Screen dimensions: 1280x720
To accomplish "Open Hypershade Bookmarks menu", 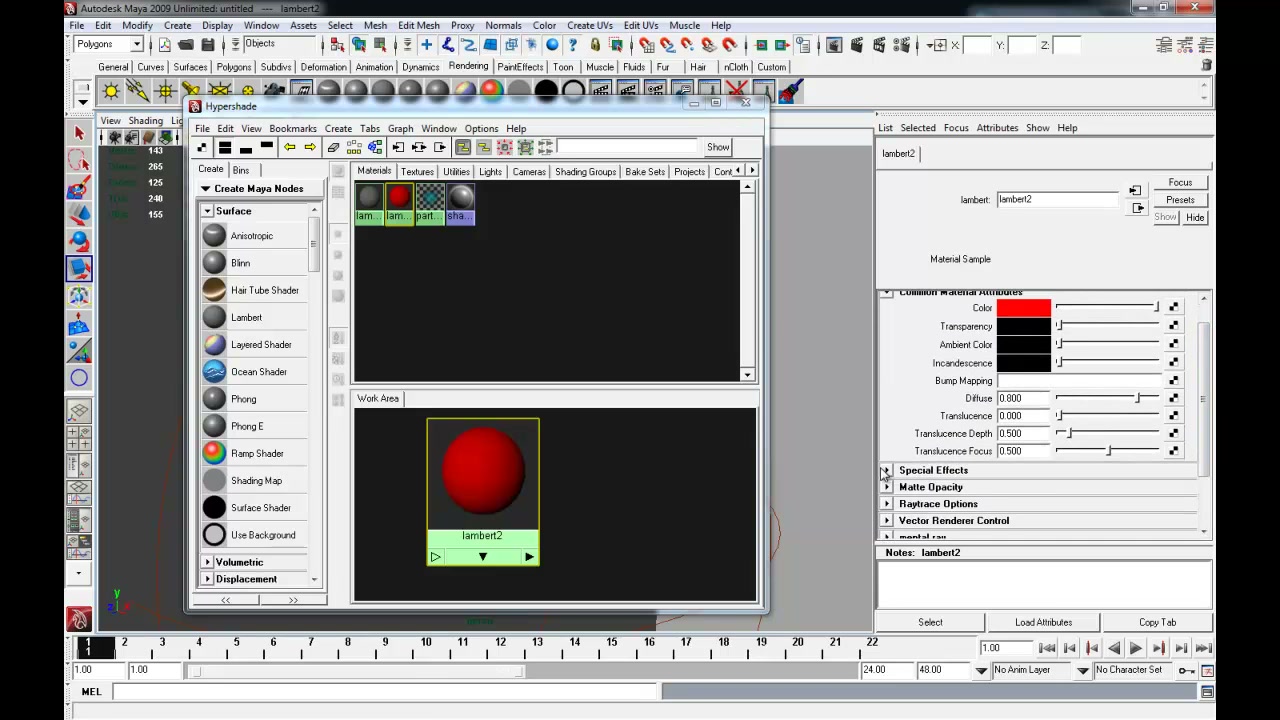I will click(292, 129).
